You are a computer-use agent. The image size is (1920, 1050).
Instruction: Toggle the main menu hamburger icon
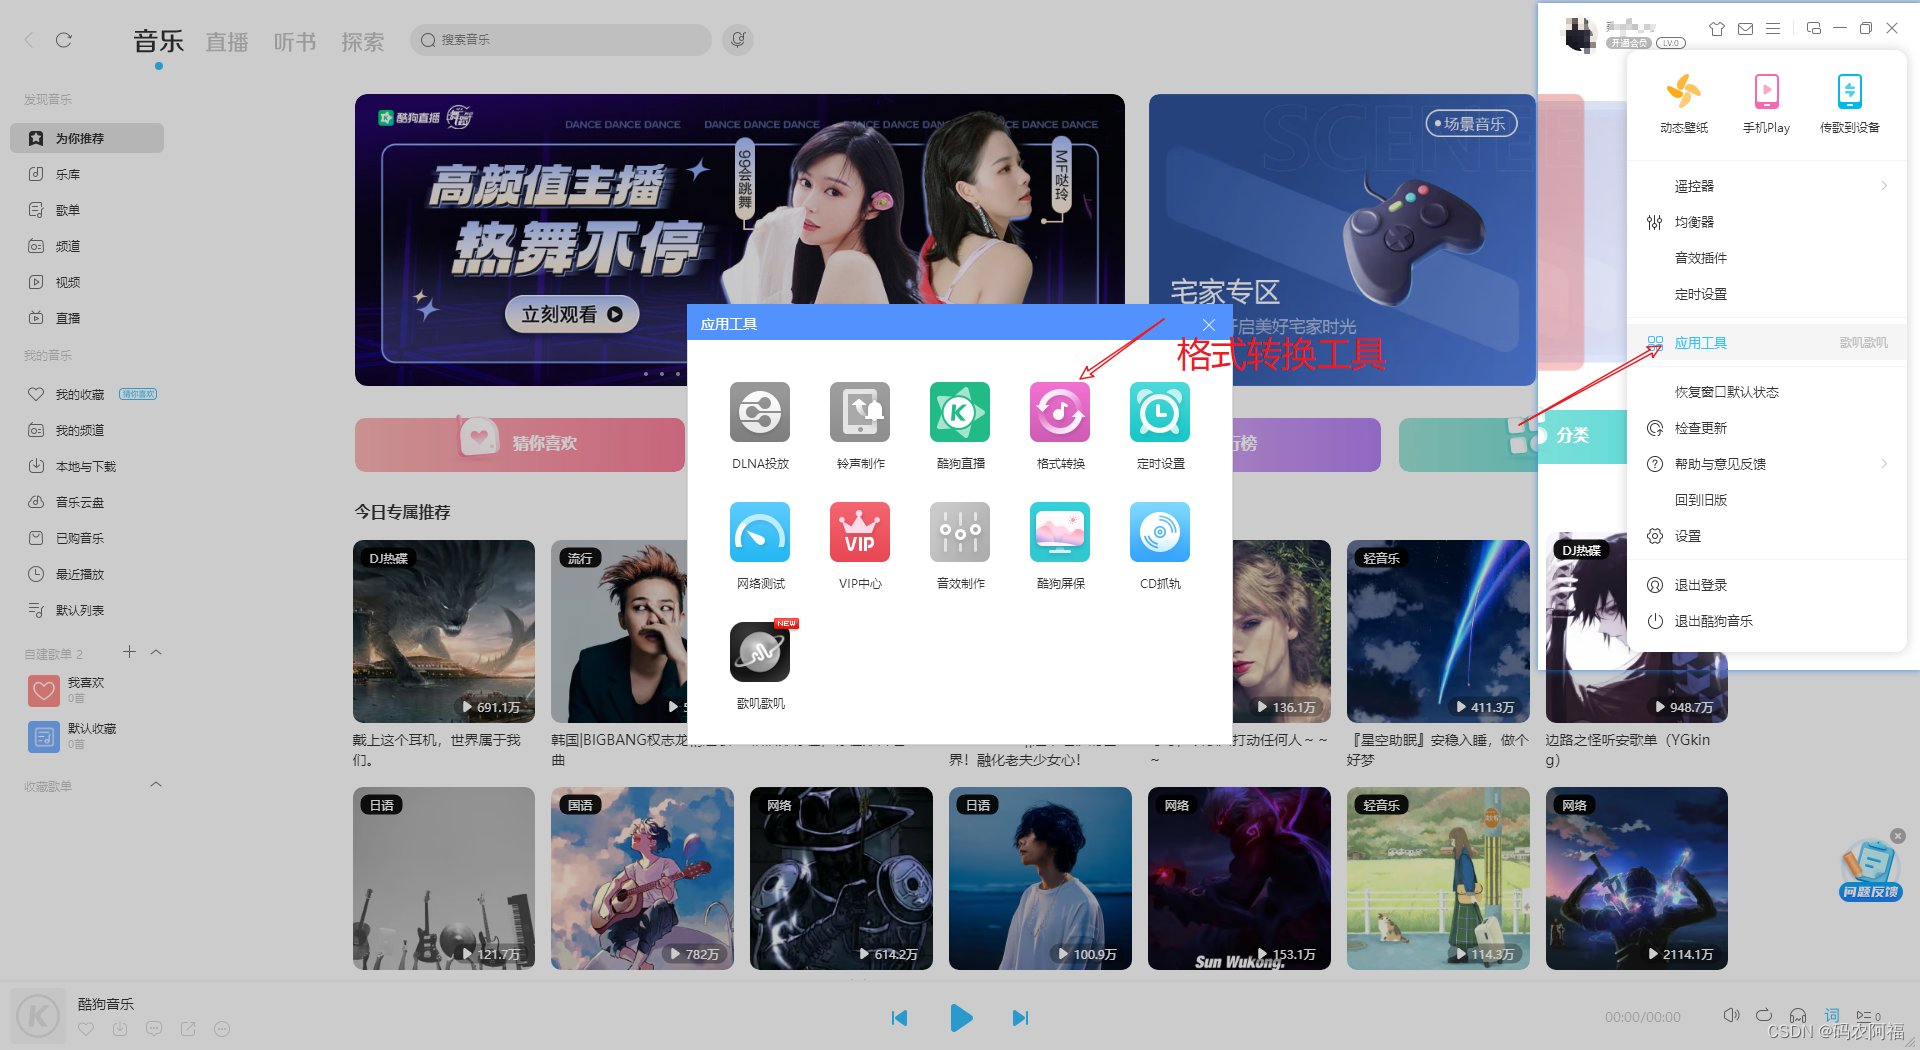1773,29
